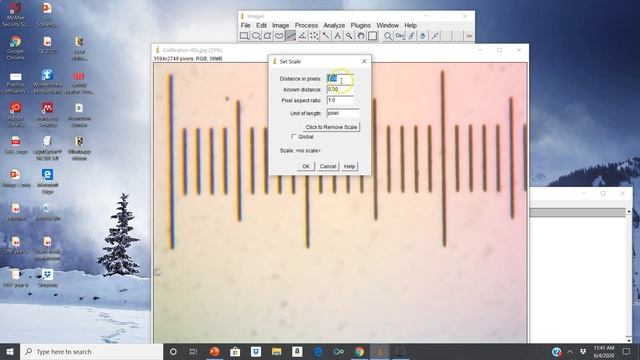Open Dropbox desktop shortcut
This screenshot has height=360, width=640.
point(47,278)
